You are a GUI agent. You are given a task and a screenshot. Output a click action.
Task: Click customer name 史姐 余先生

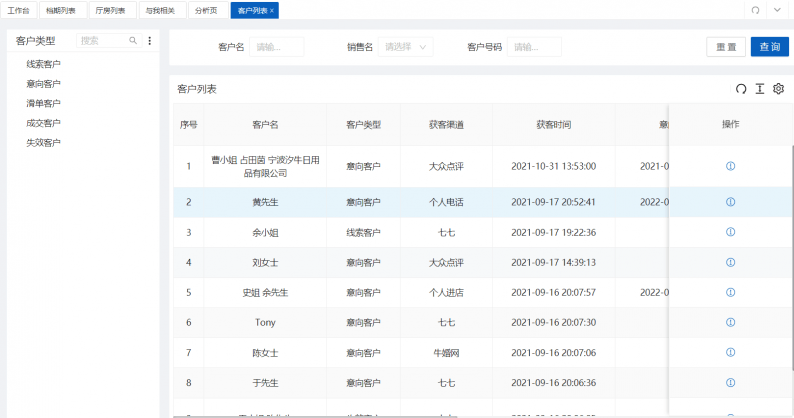(x=265, y=292)
